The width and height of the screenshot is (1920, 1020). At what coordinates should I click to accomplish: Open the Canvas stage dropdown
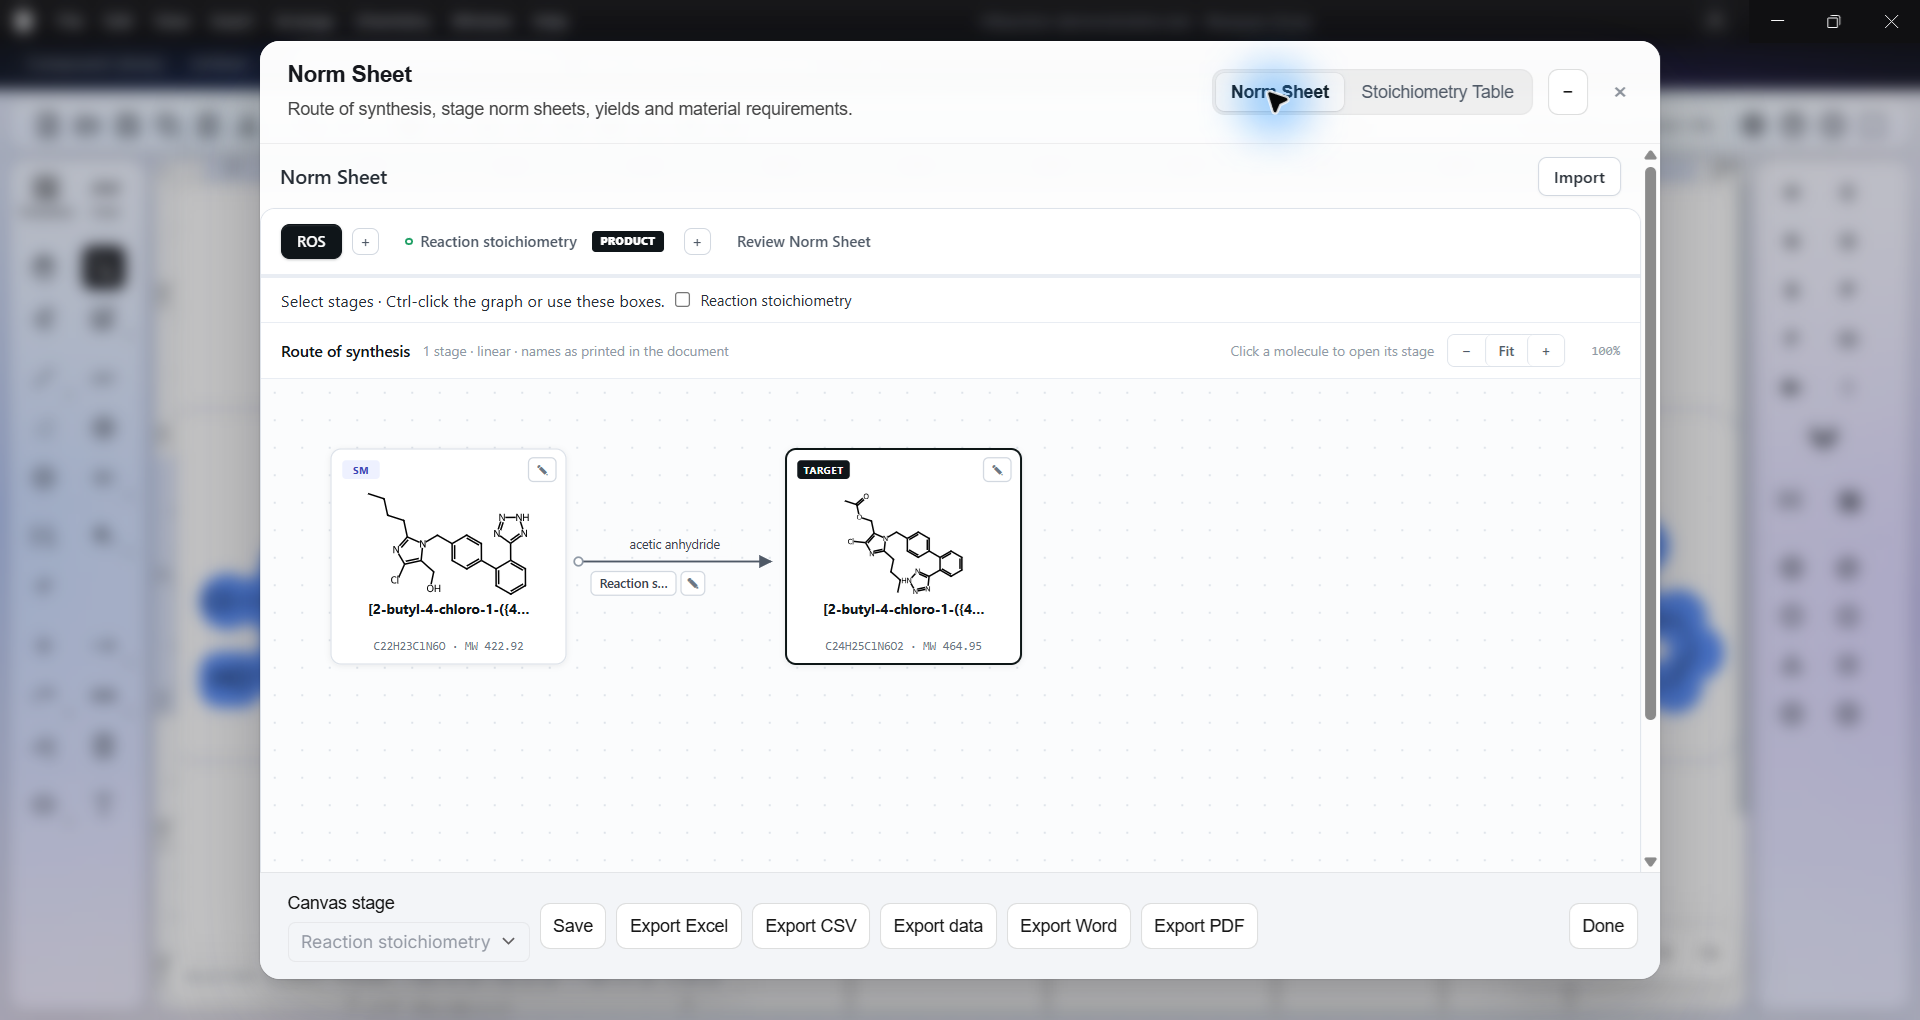point(408,942)
